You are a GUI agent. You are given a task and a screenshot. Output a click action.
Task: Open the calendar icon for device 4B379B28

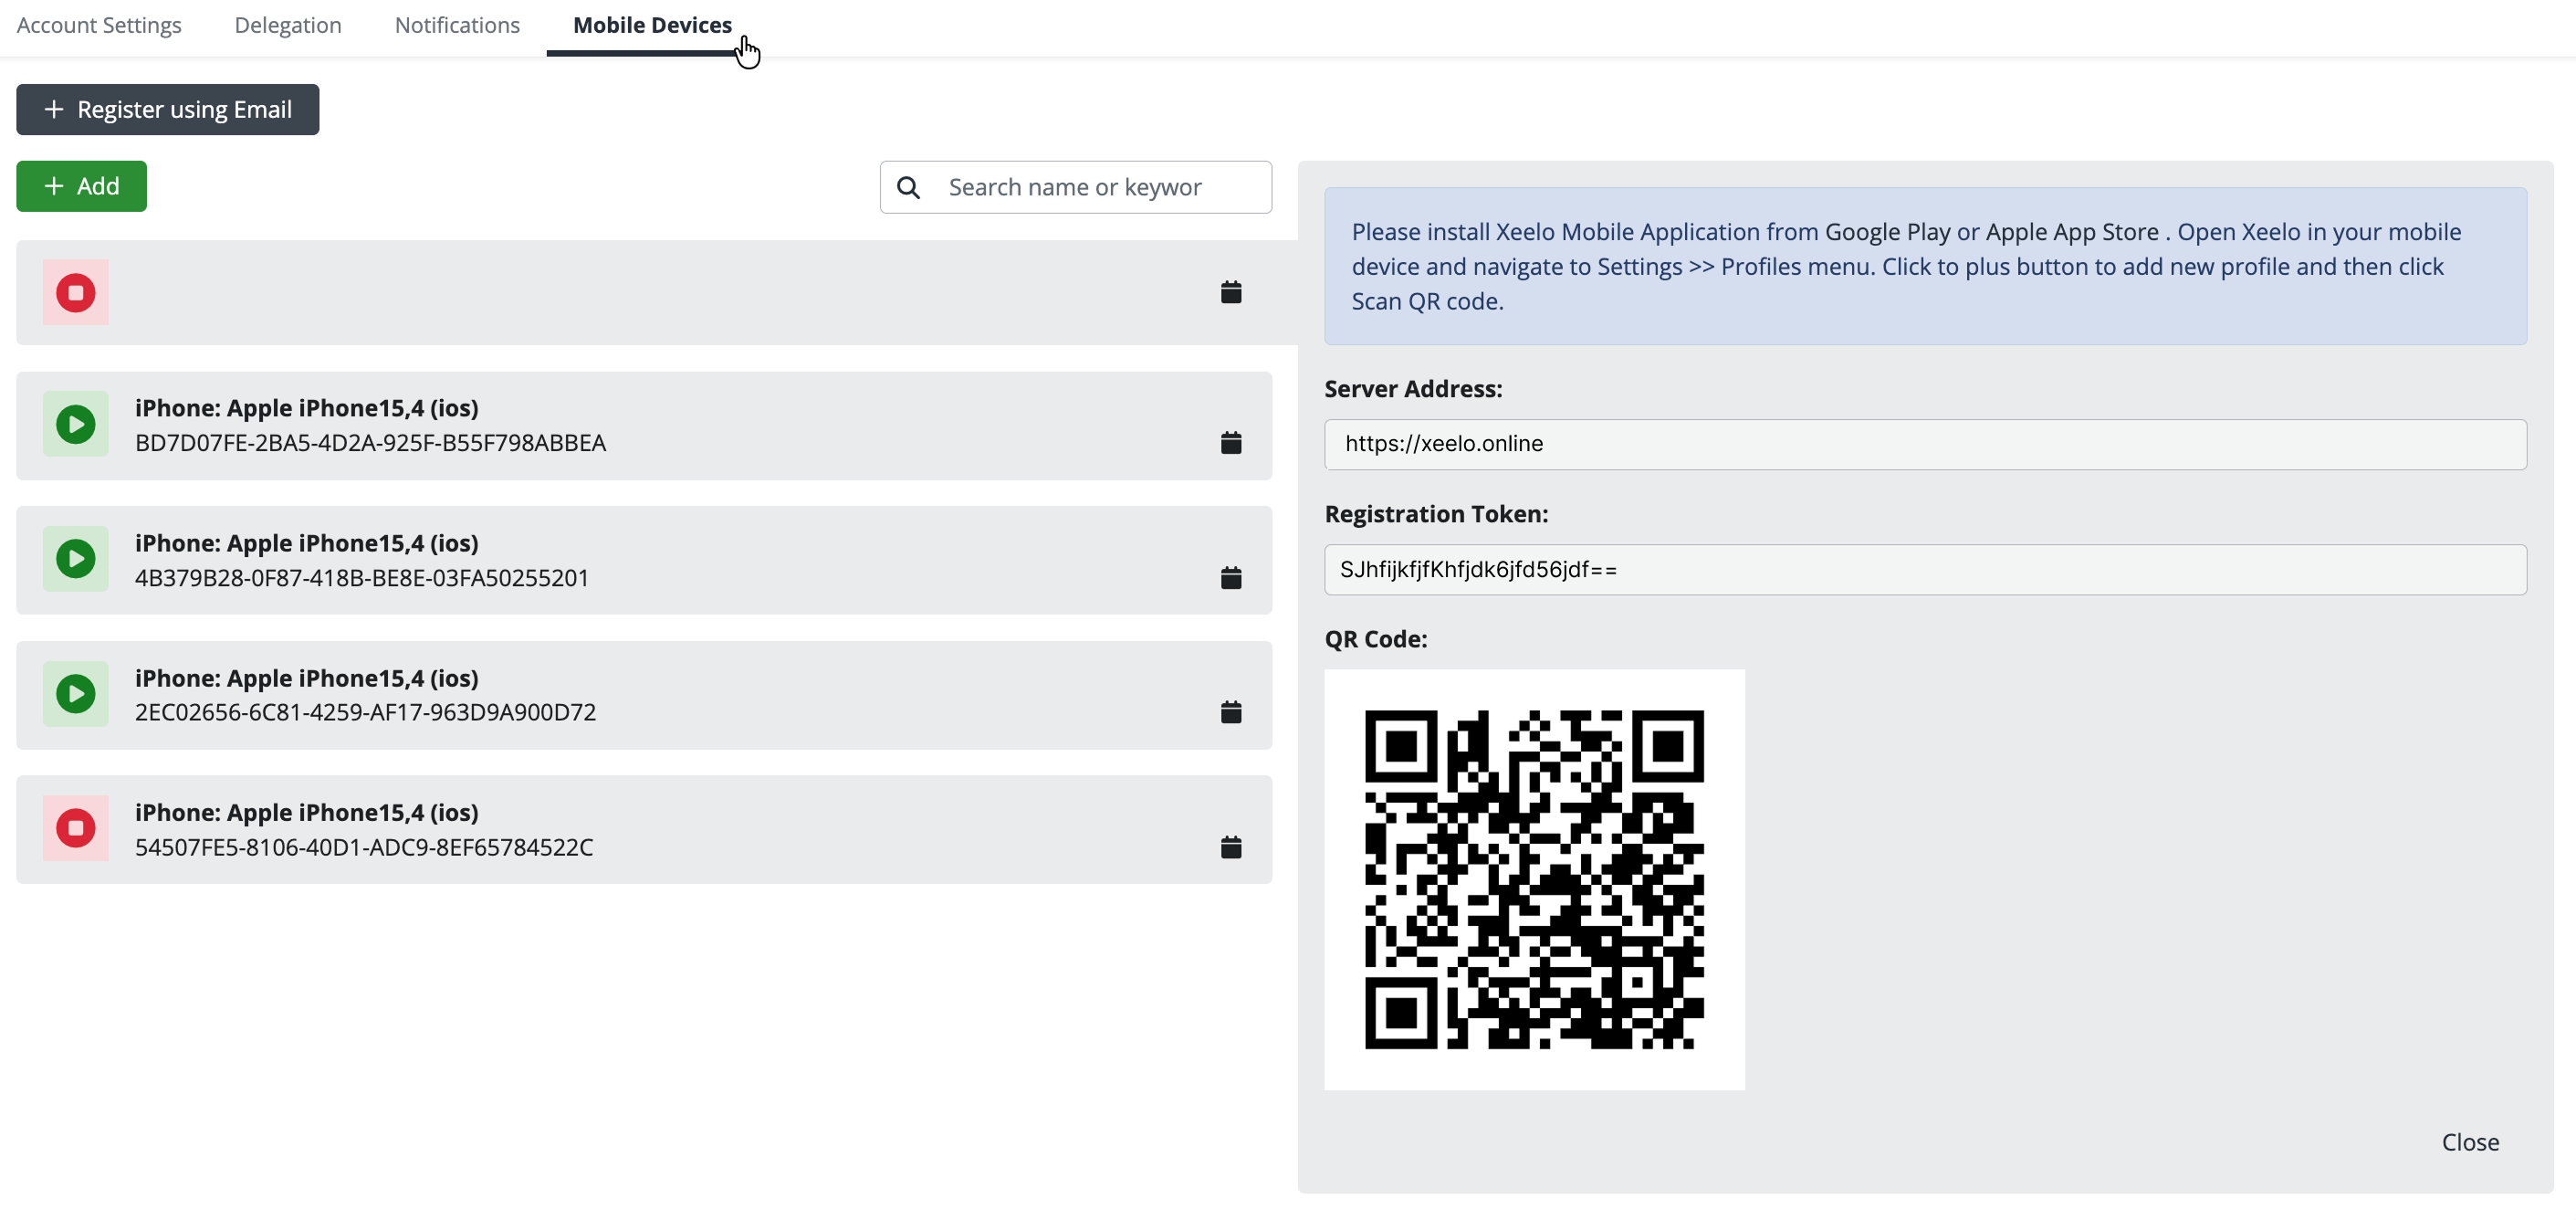pyautogui.click(x=1231, y=577)
